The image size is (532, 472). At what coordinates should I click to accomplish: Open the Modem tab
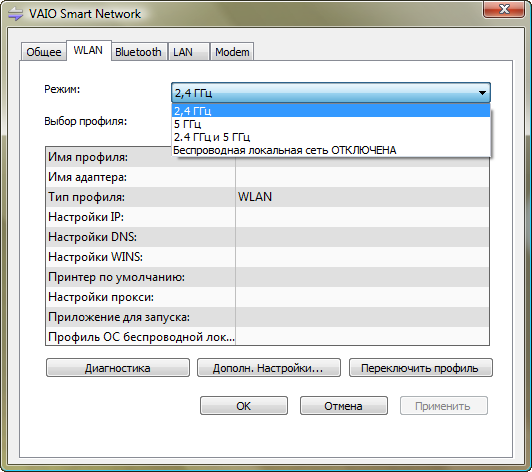coord(232,52)
